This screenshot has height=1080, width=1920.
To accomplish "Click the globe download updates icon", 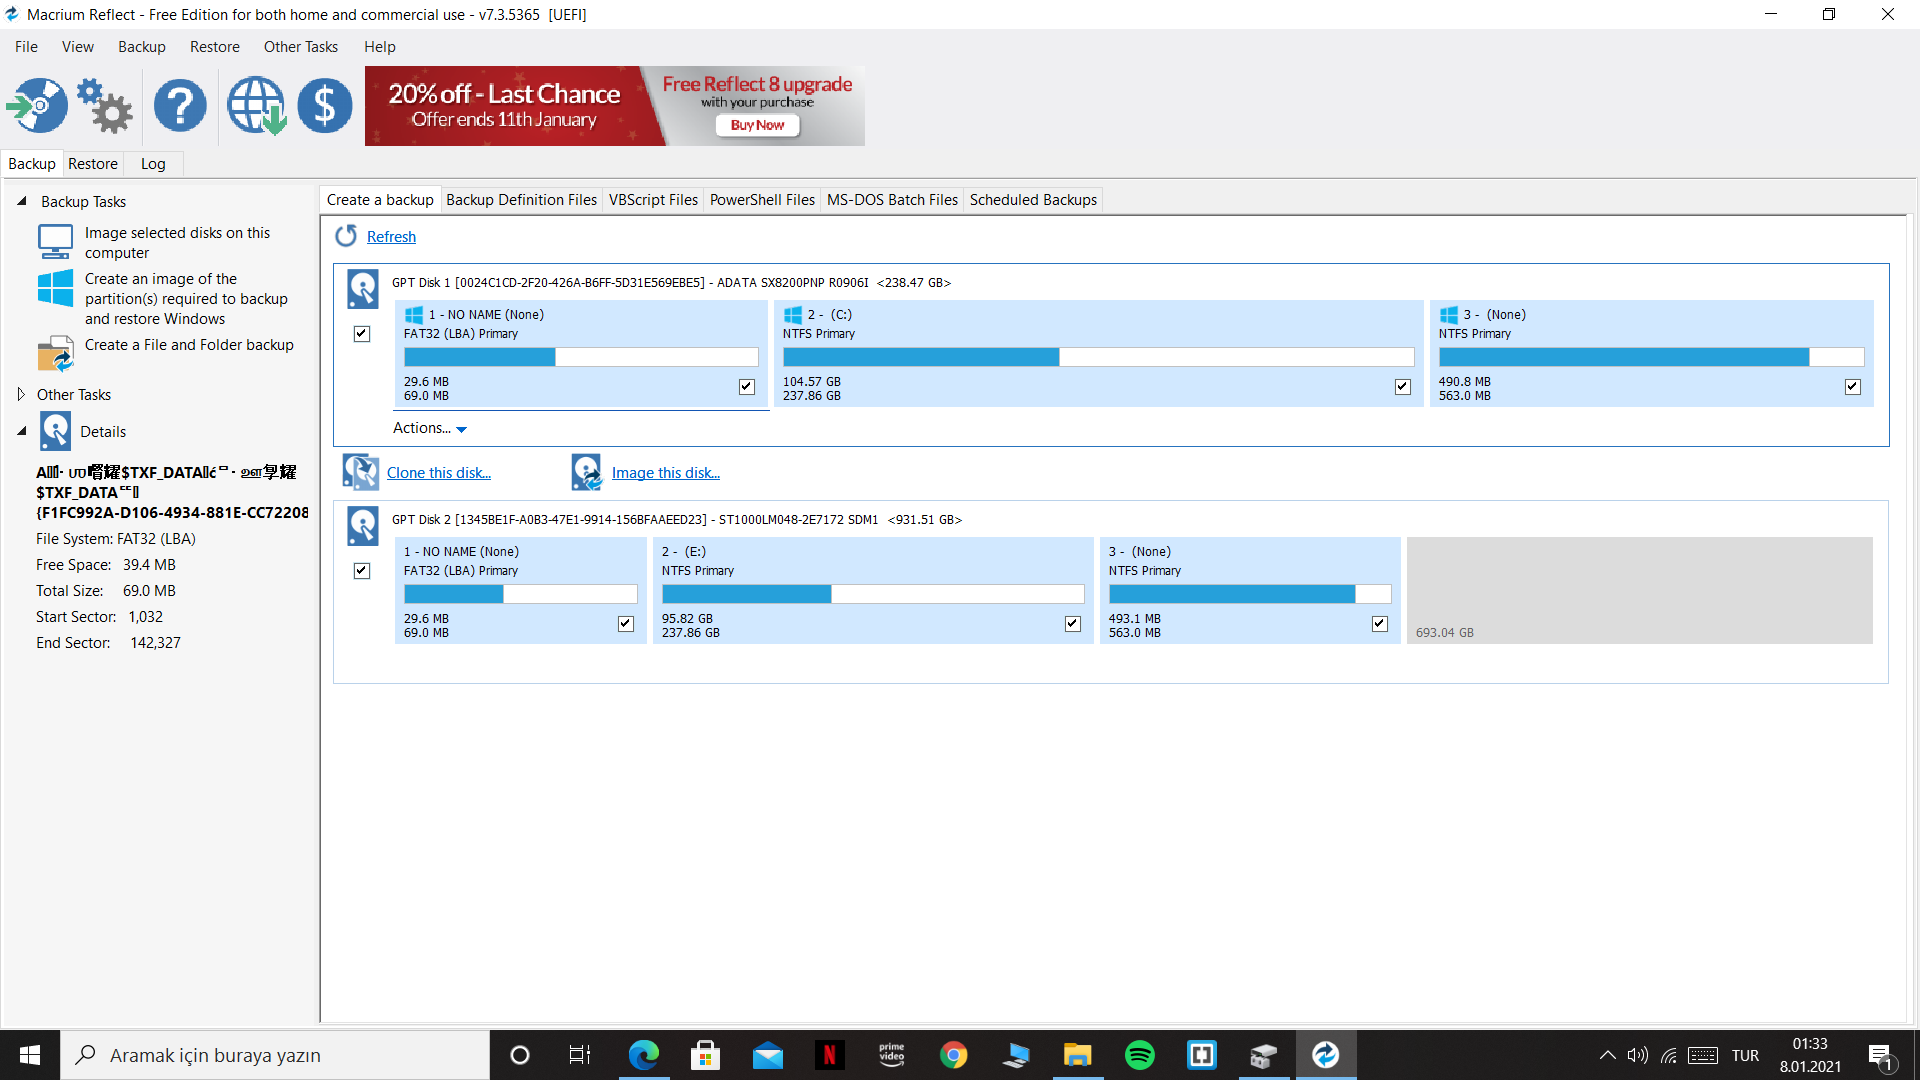I will coord(256,105).
